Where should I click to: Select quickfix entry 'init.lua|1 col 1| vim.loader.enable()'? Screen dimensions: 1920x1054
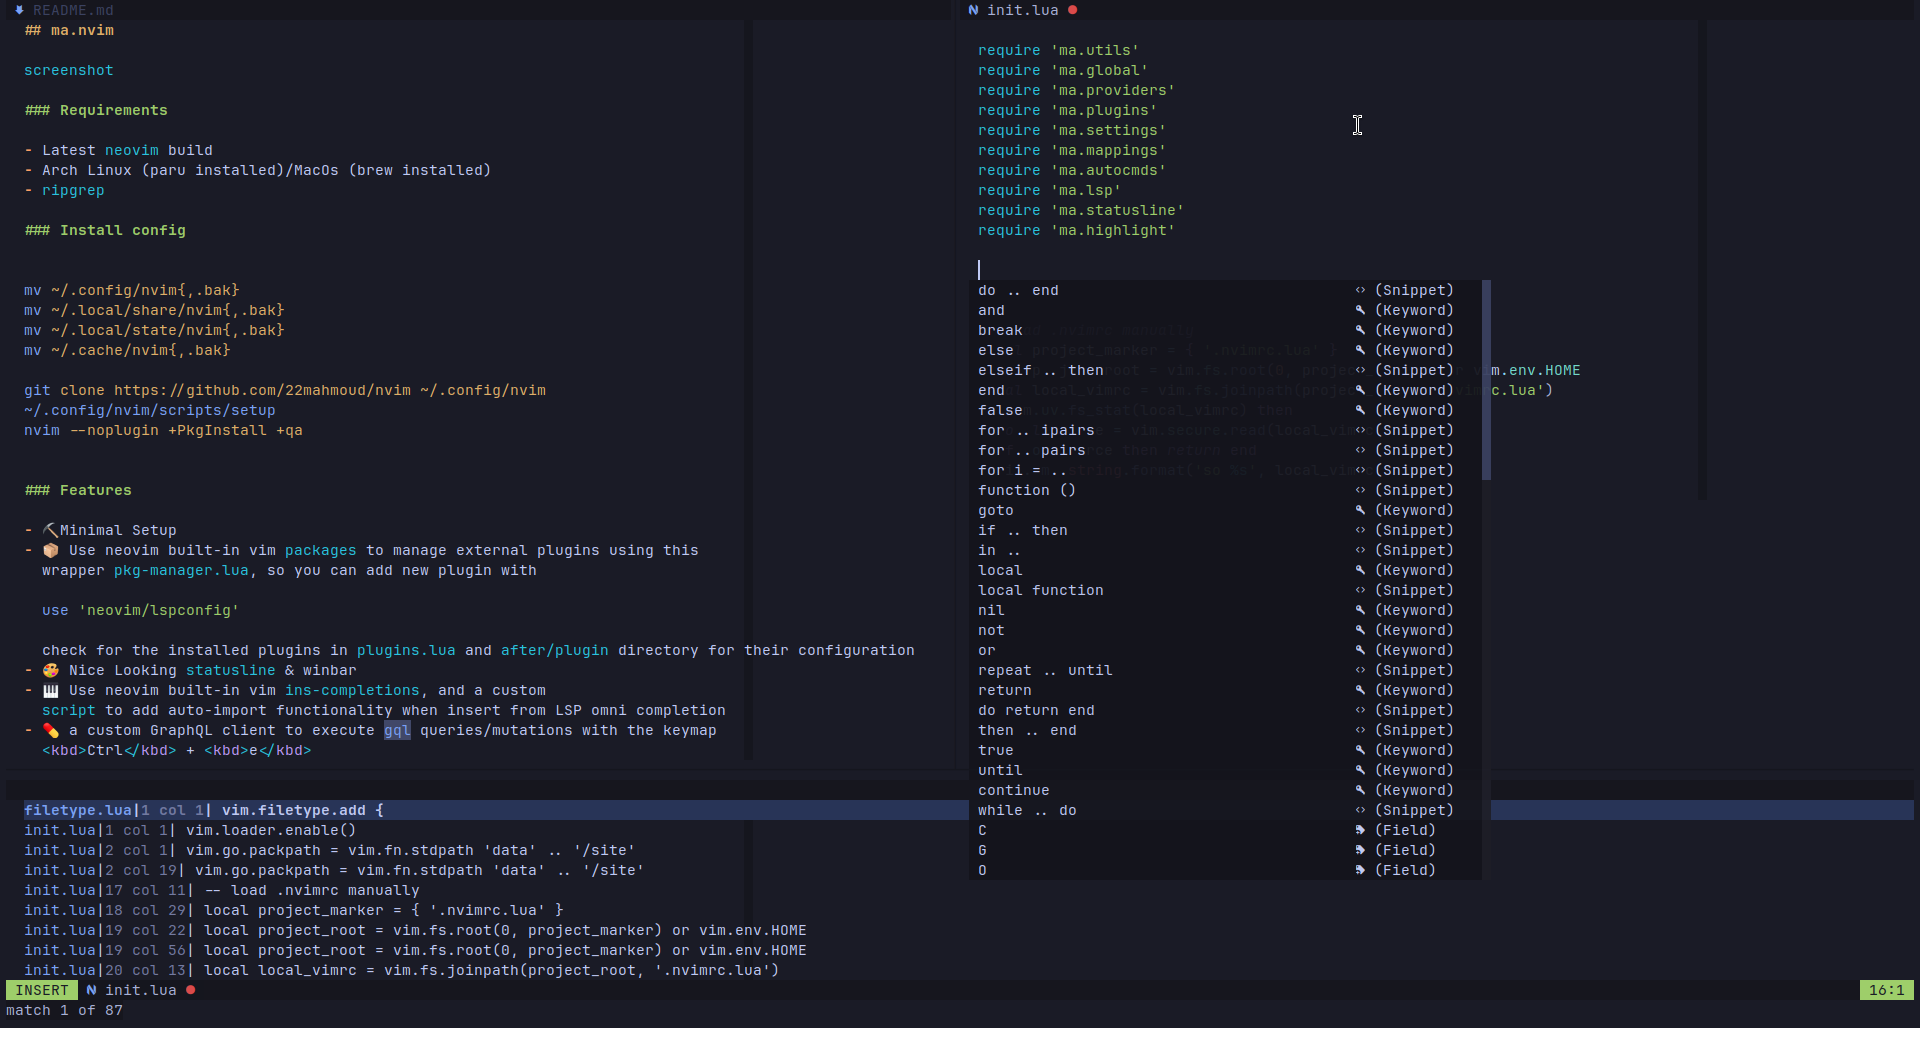(190, 830)
